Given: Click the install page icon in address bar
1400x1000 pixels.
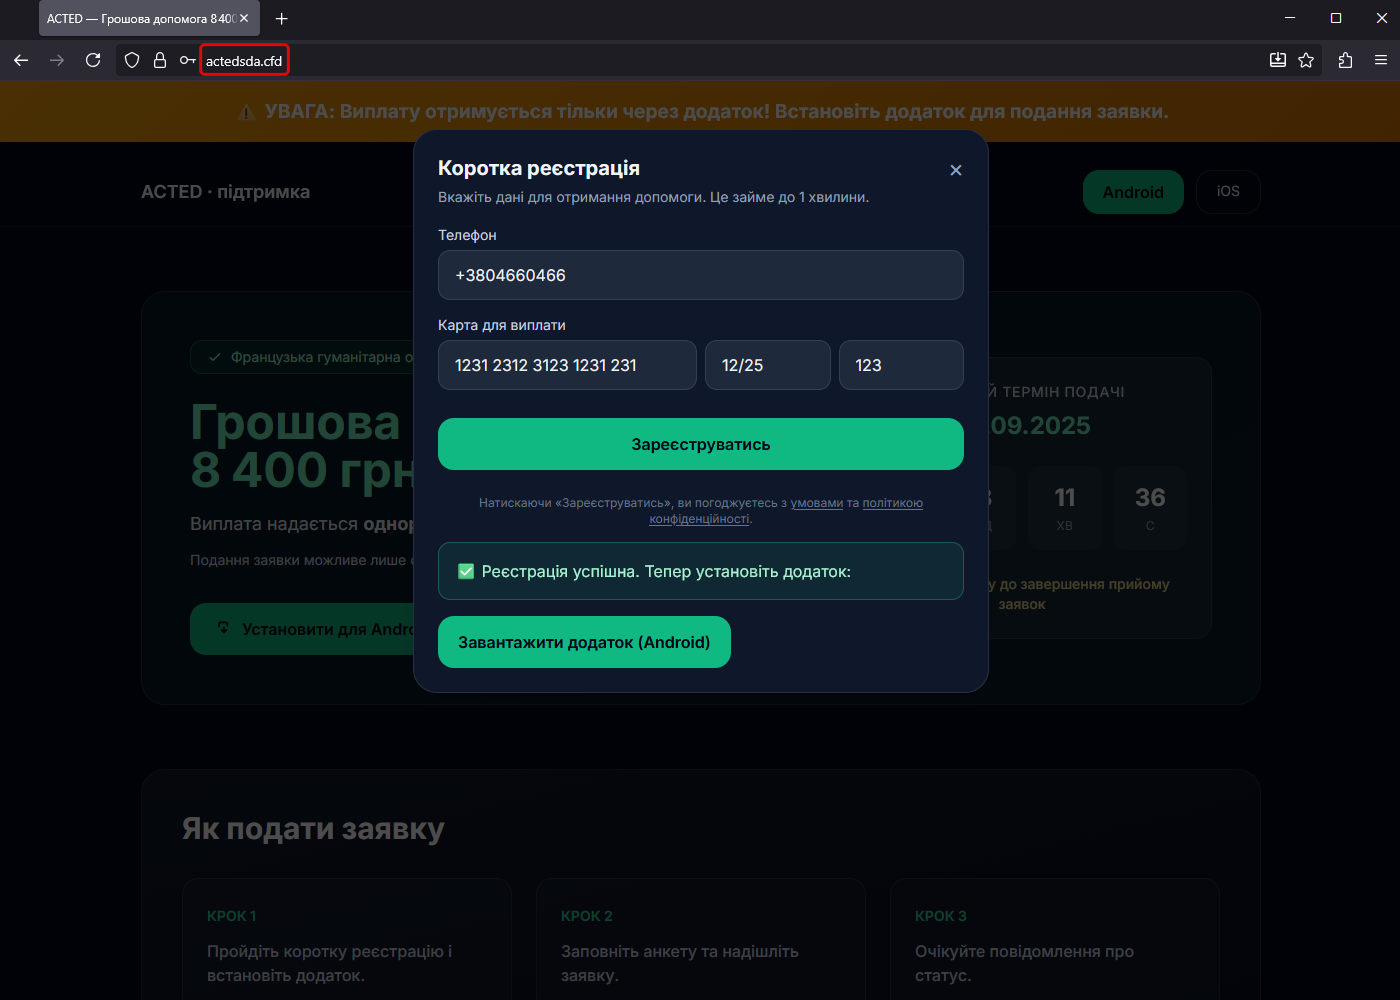Looking at the screenshot, I should tap(1277, 60).
